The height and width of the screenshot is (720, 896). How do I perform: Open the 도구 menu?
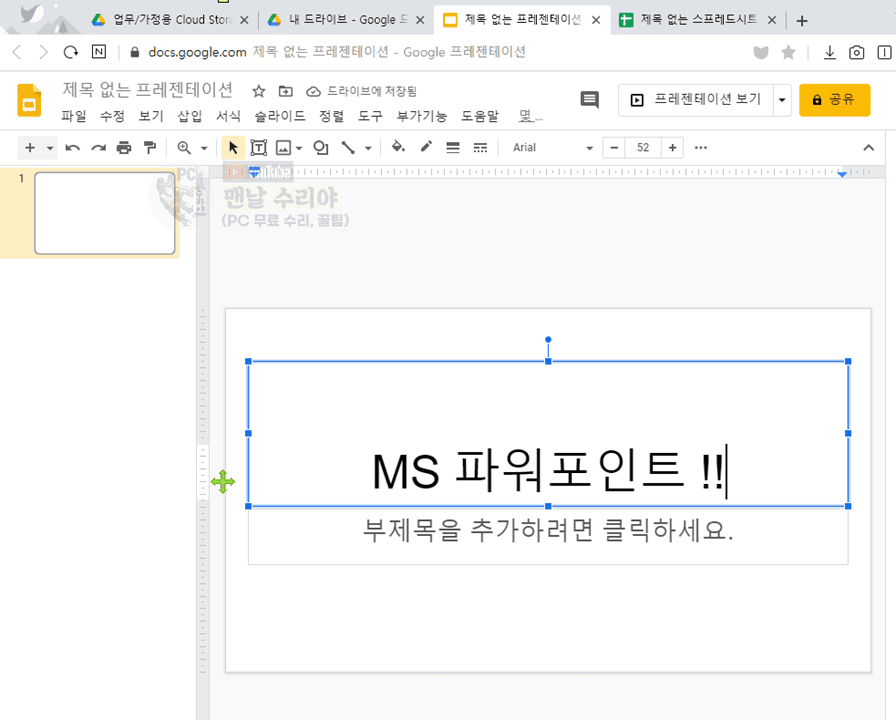(370, 116)
